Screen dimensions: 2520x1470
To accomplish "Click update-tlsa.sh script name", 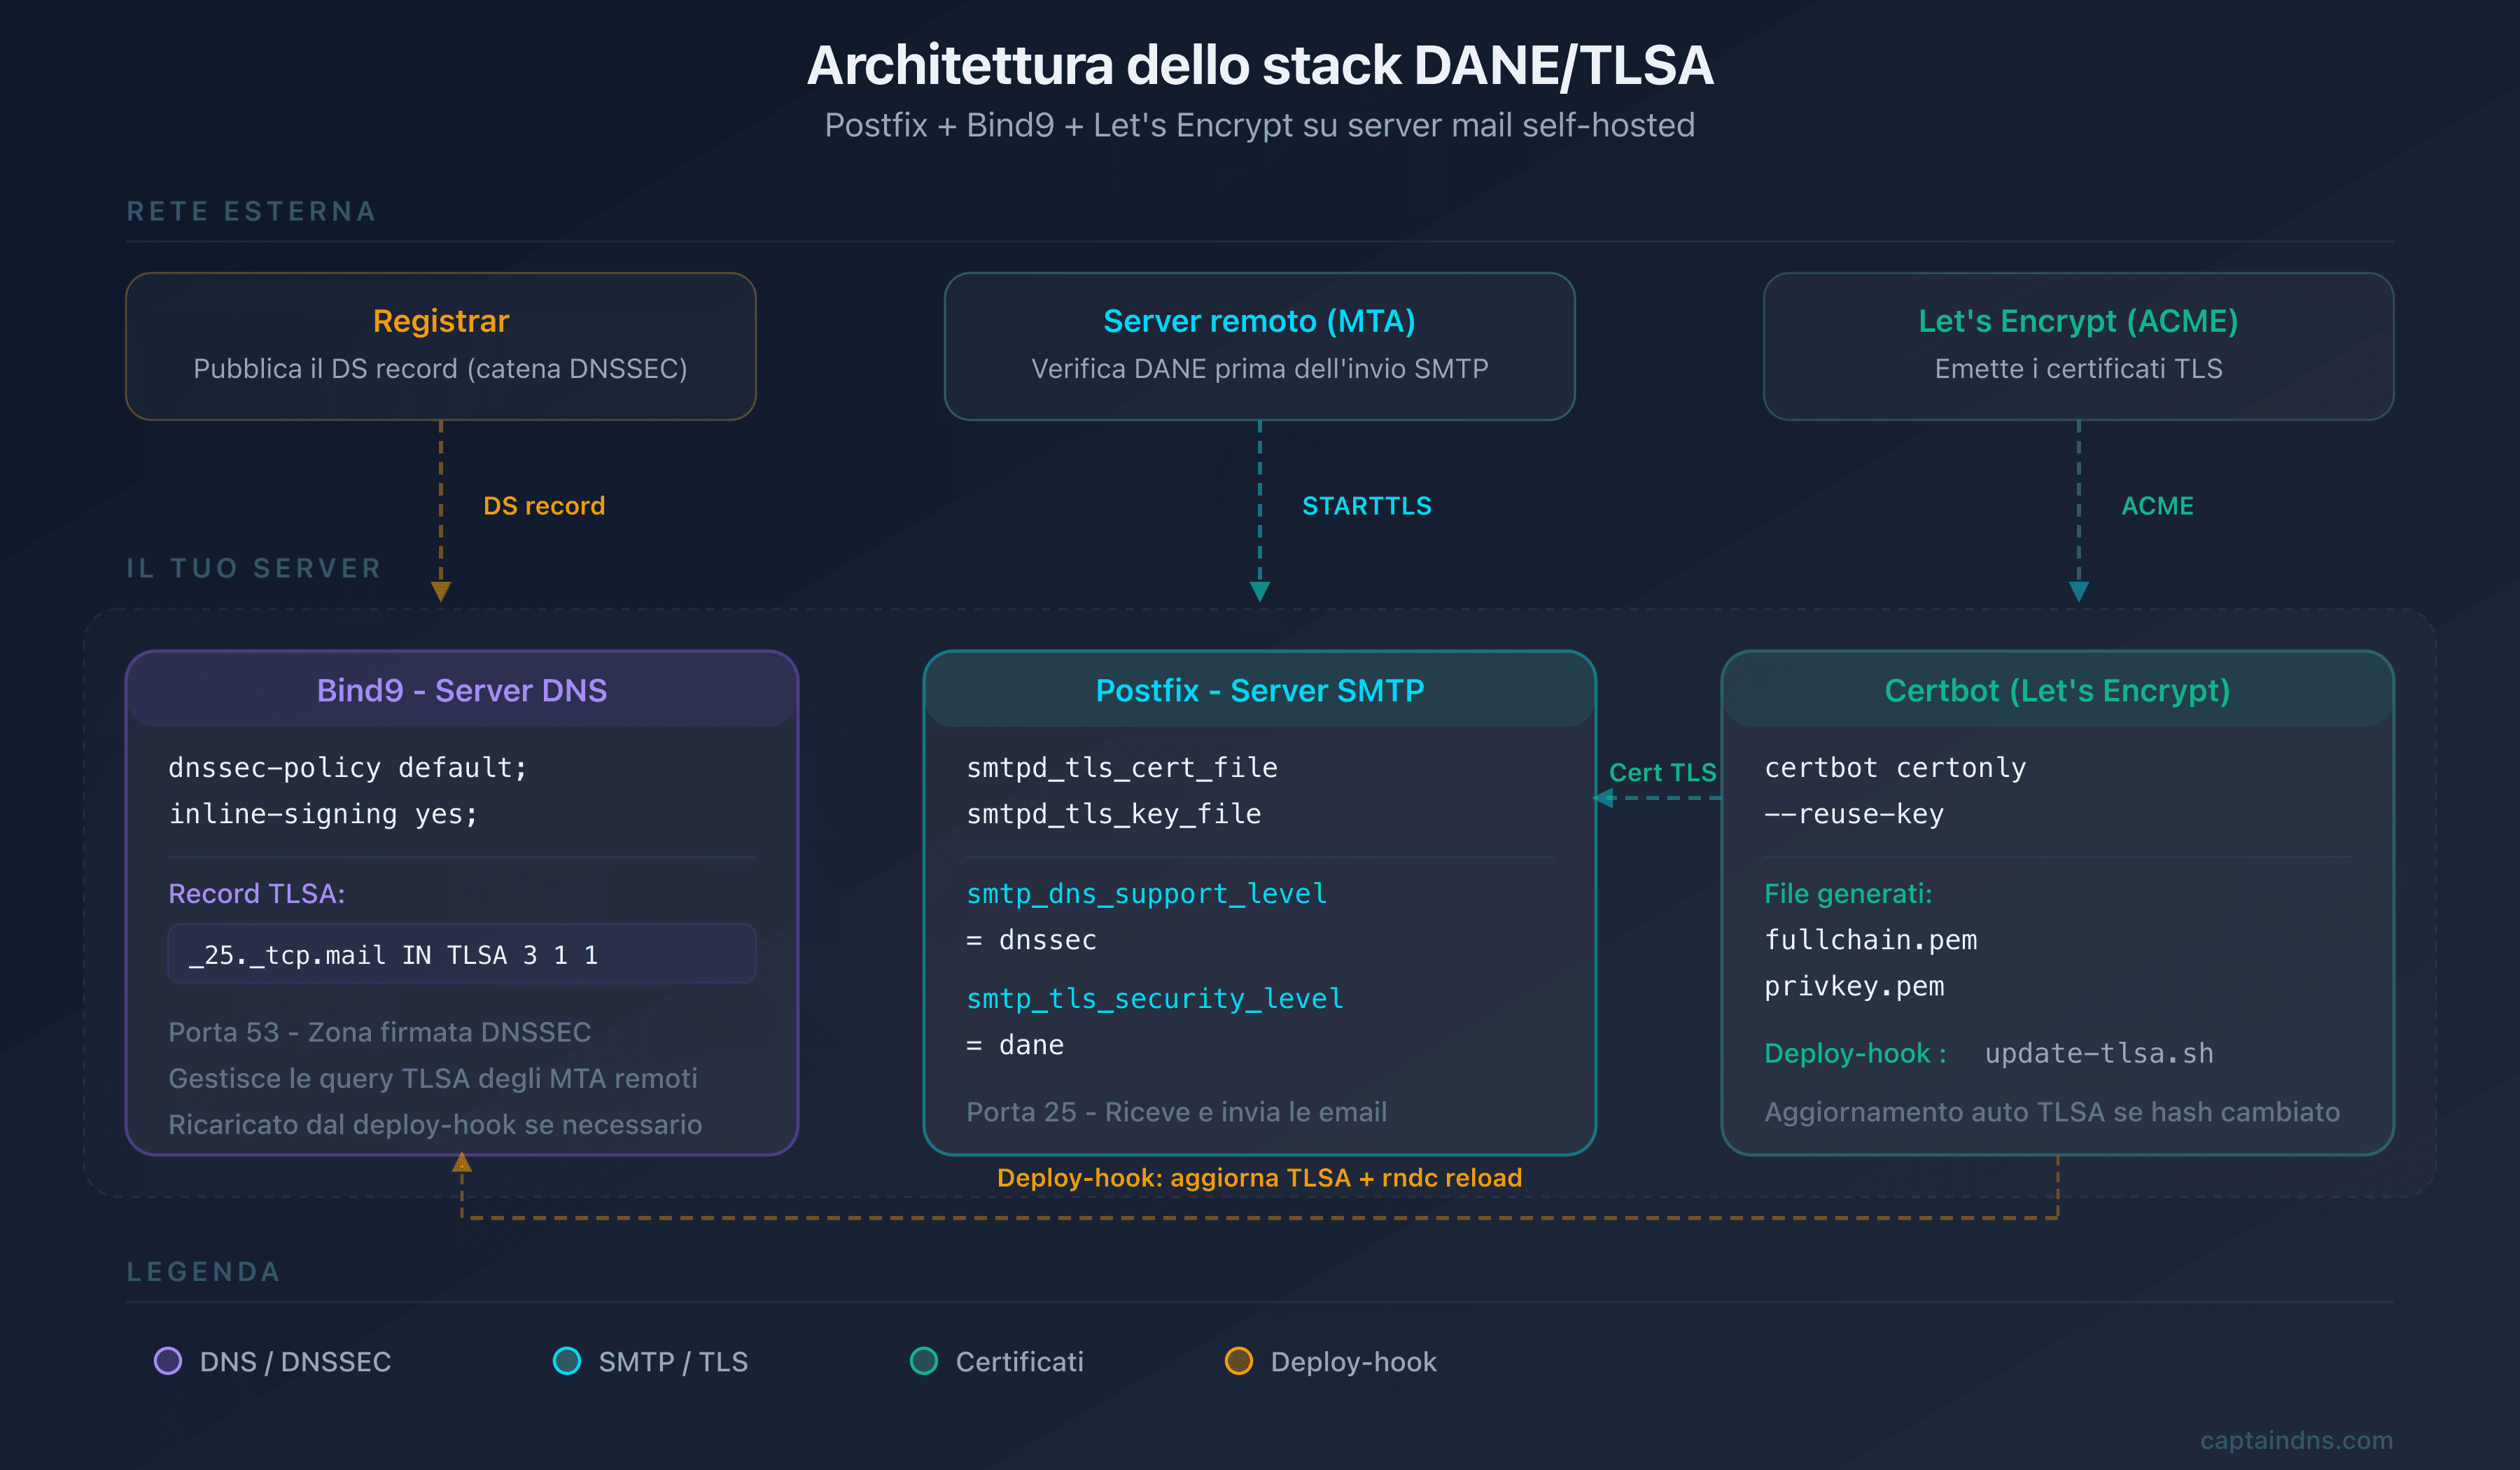I will coord(2099,1053).
